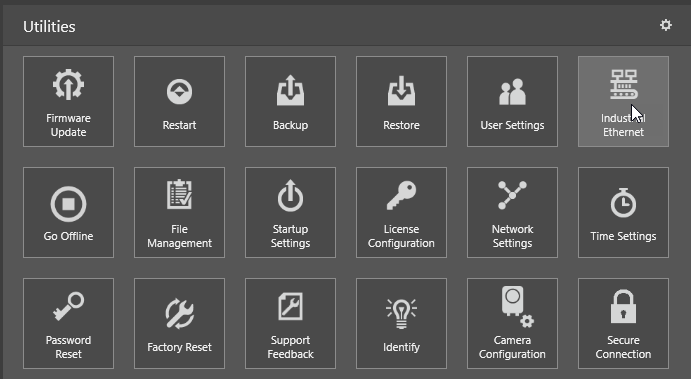691x379 pixels.
Task: Select the Industrial Ethernet tile
Action: 624,101
